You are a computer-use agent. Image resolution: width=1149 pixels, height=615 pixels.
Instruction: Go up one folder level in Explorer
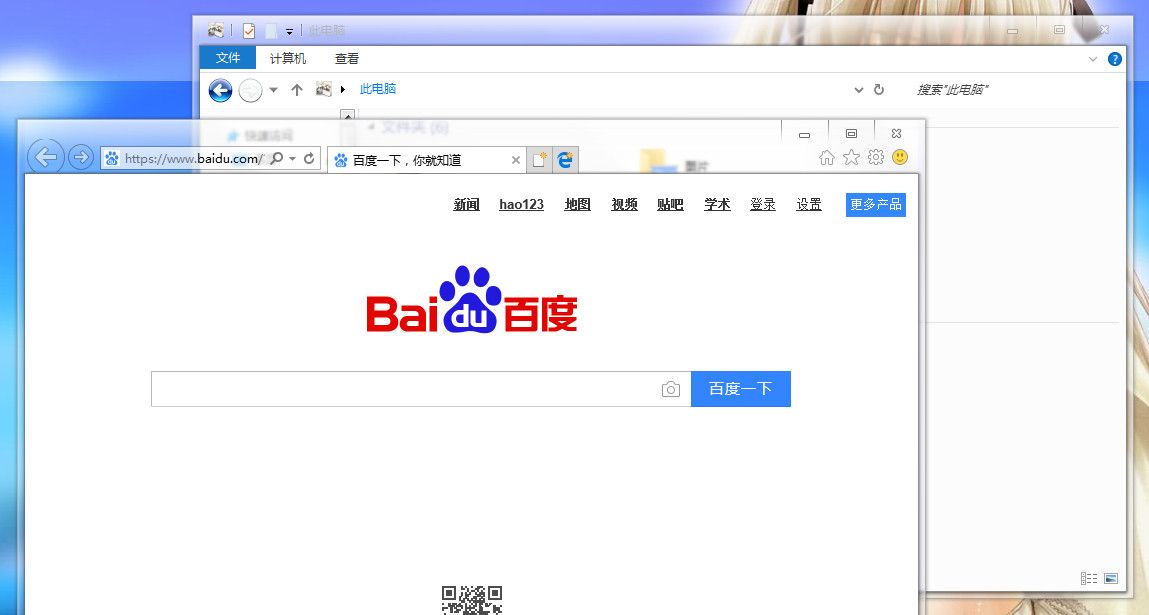click(x=297, y=89)
